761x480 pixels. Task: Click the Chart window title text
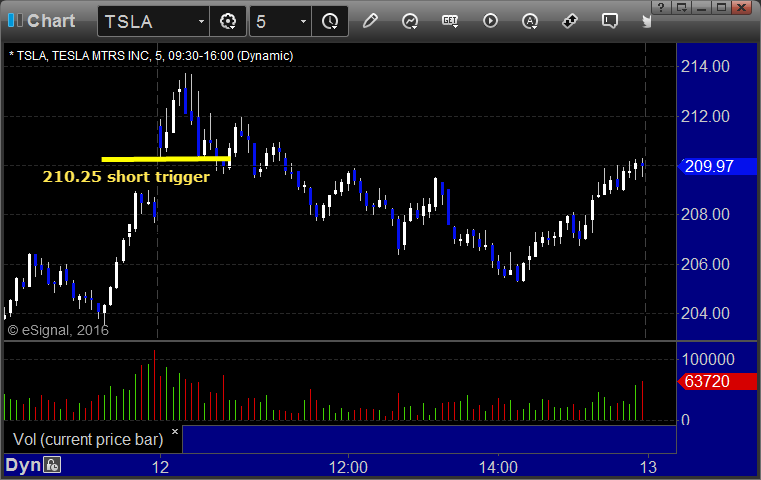51,21
